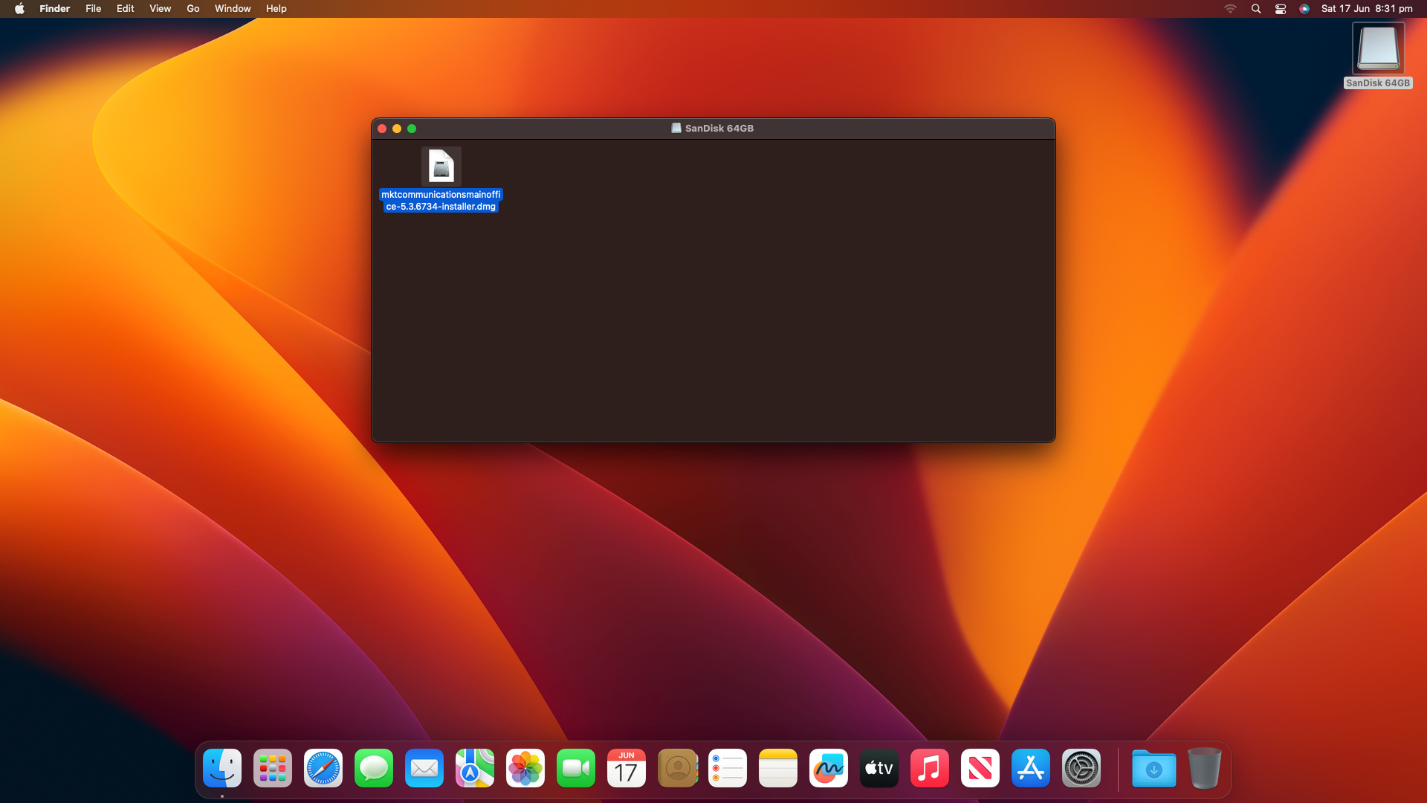Launch FaceTime from the Dock
The image size is (1427, 803).
(576, 768)
